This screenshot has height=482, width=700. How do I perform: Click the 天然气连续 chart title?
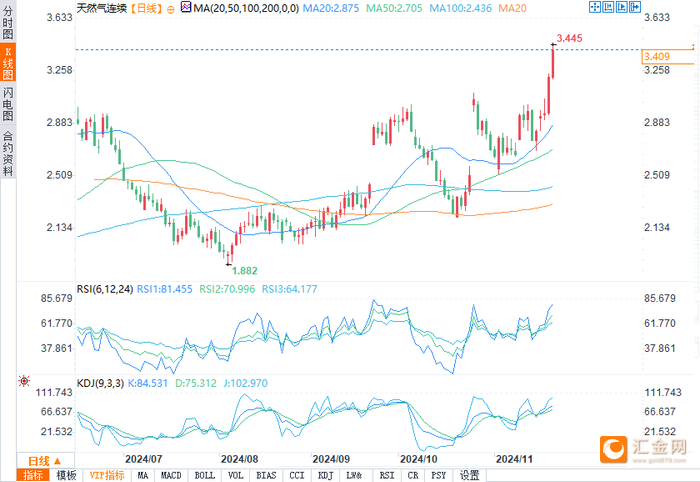[x=102, y=8]
